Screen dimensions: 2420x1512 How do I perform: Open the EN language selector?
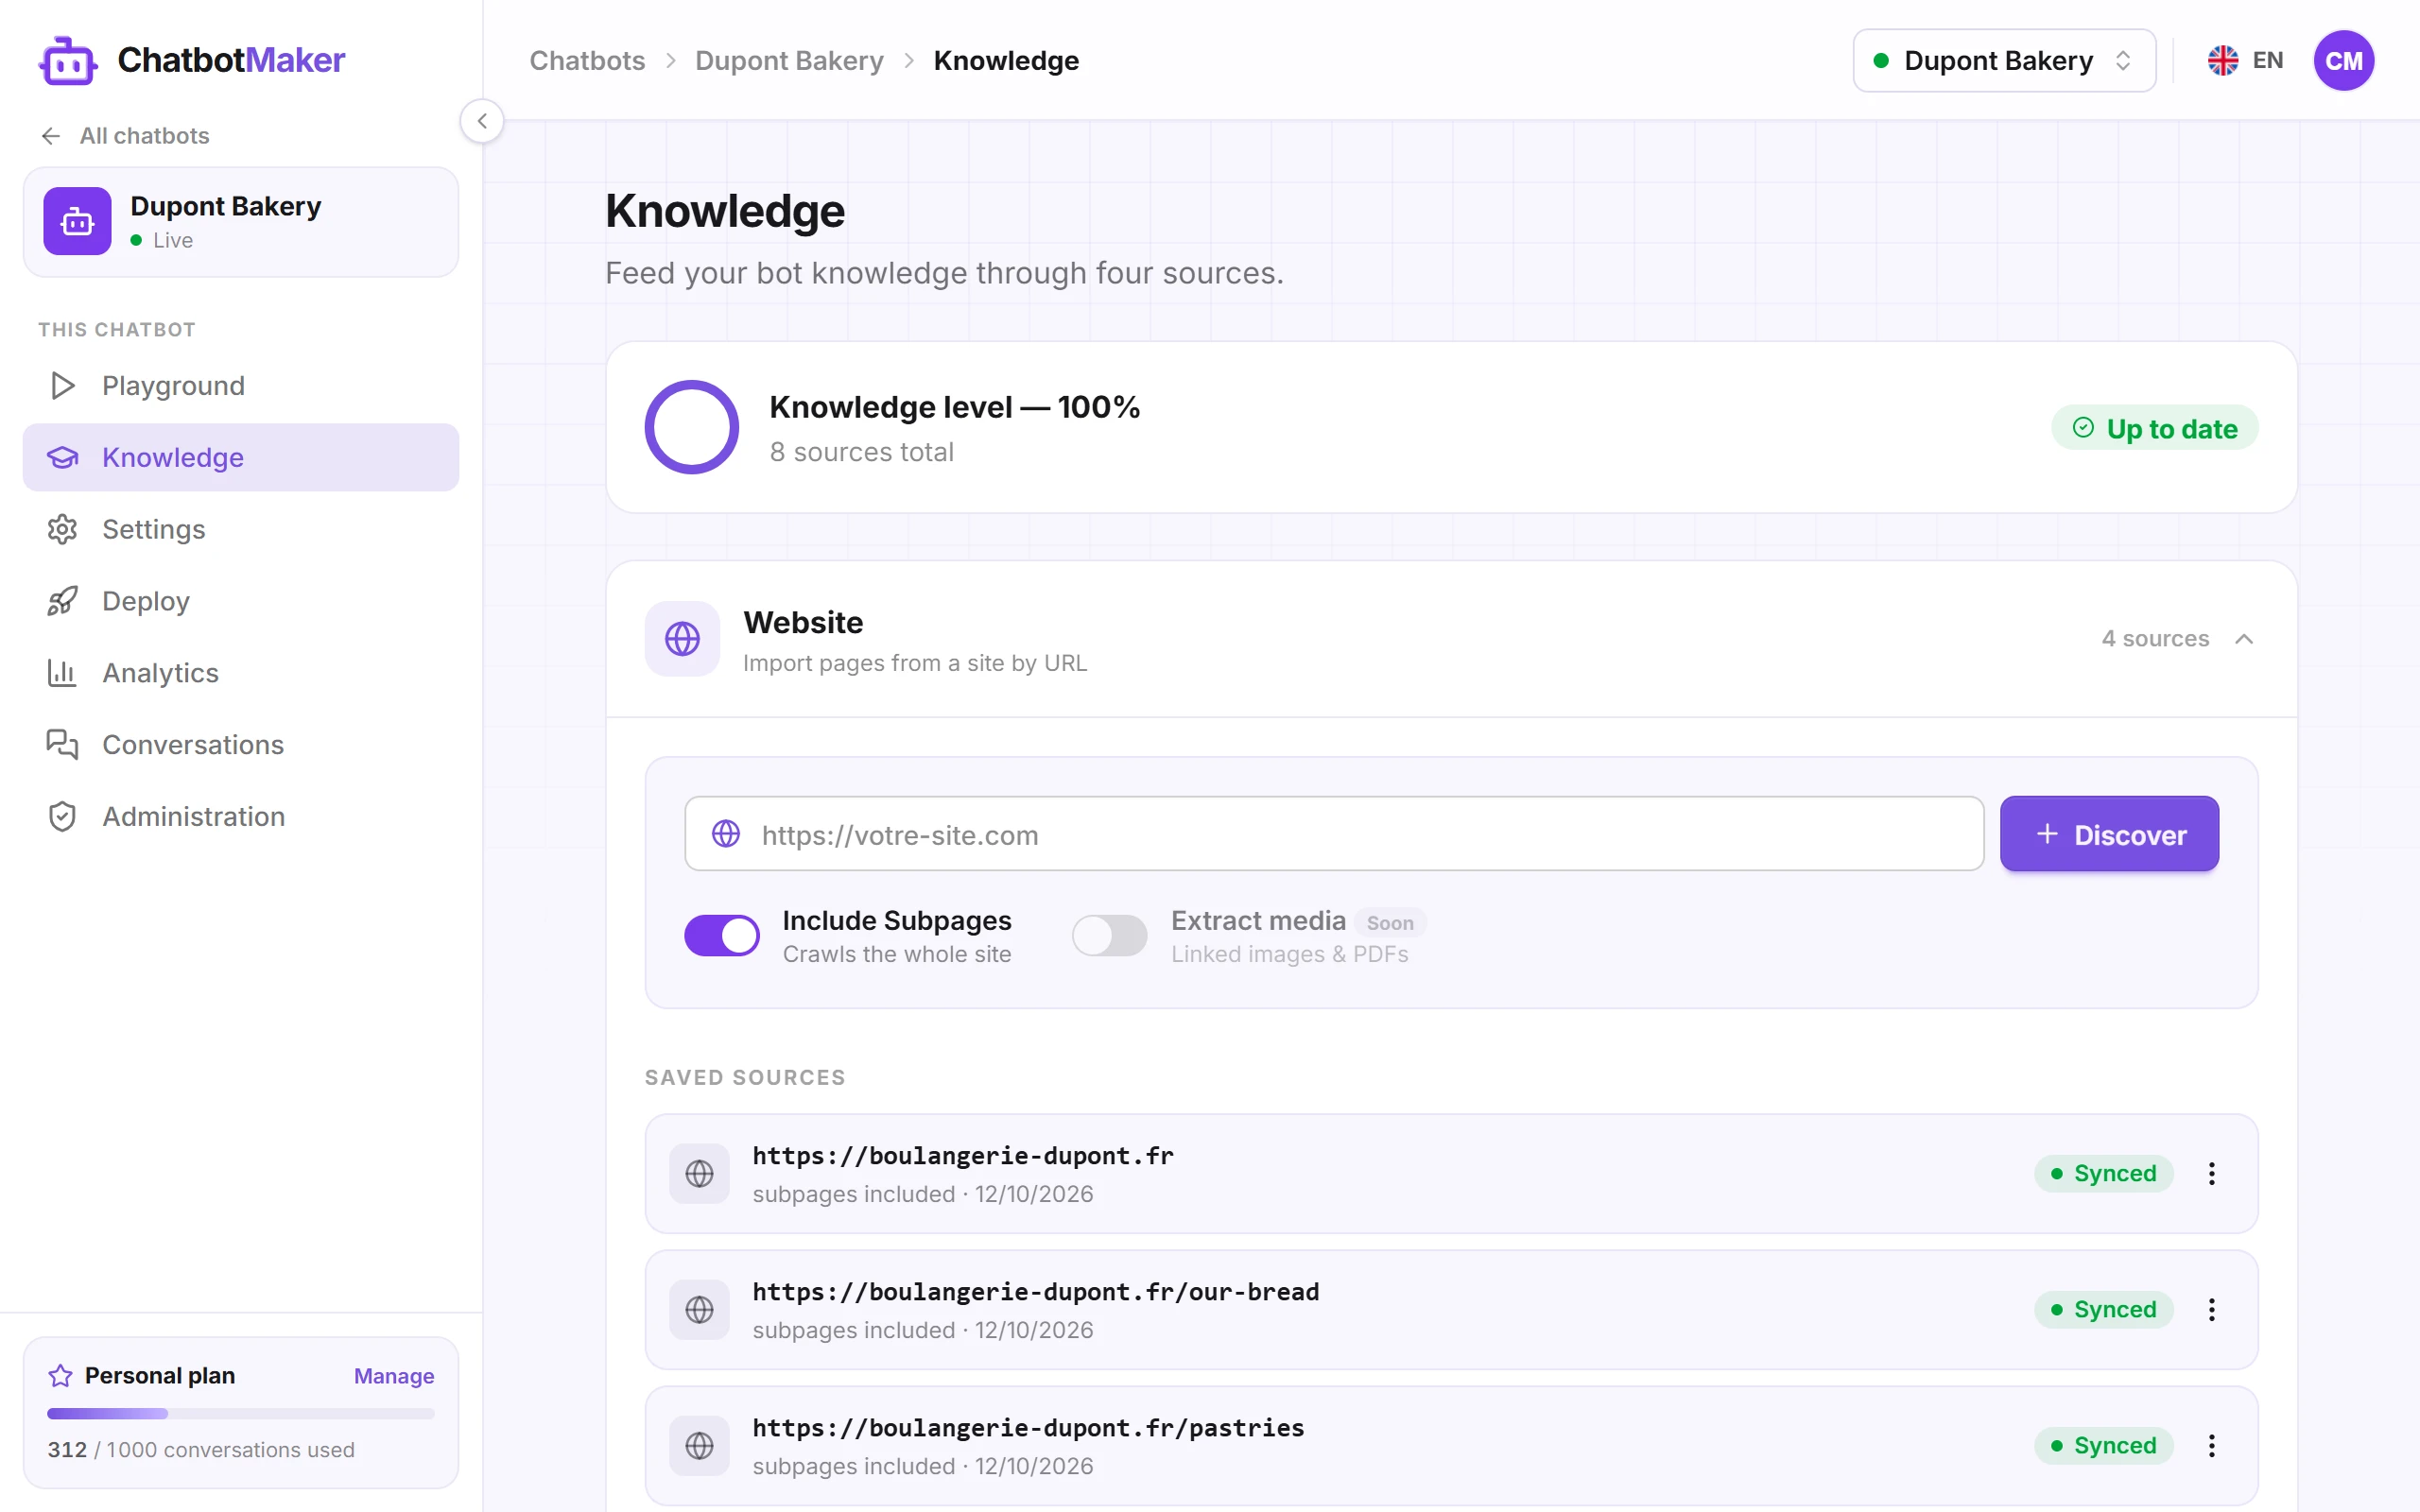click(x=2246, y=61)
